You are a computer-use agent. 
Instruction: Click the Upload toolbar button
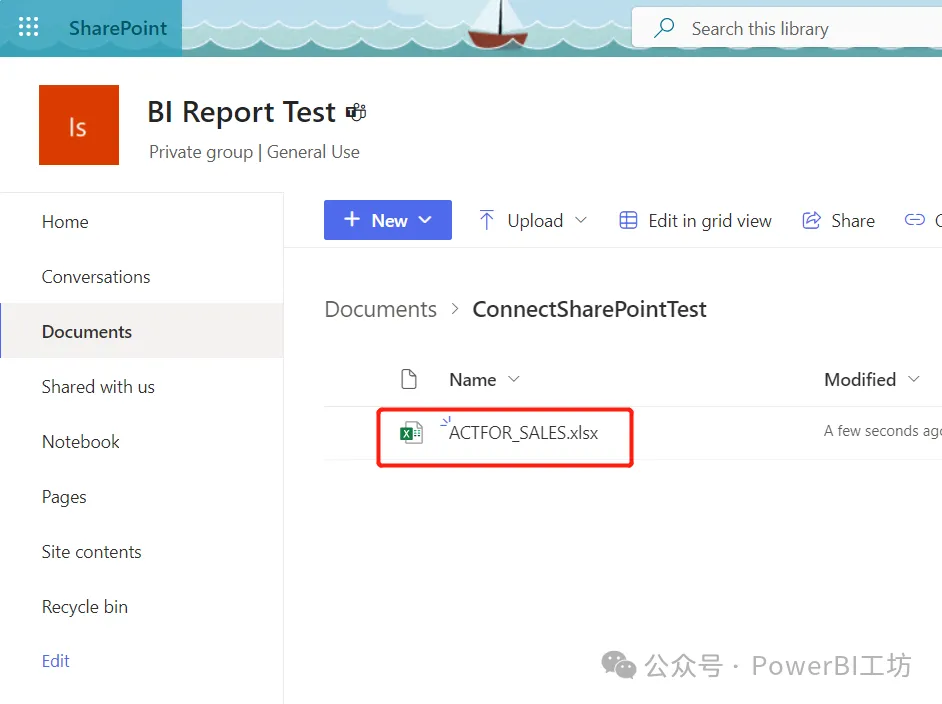coord(533,220)
